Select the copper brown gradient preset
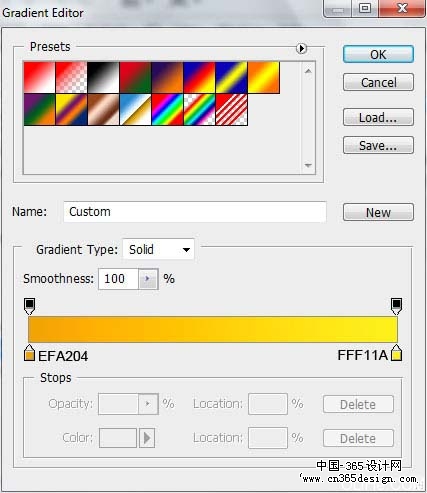This screenshot has height=493, width=427. [x=103, y=109]
